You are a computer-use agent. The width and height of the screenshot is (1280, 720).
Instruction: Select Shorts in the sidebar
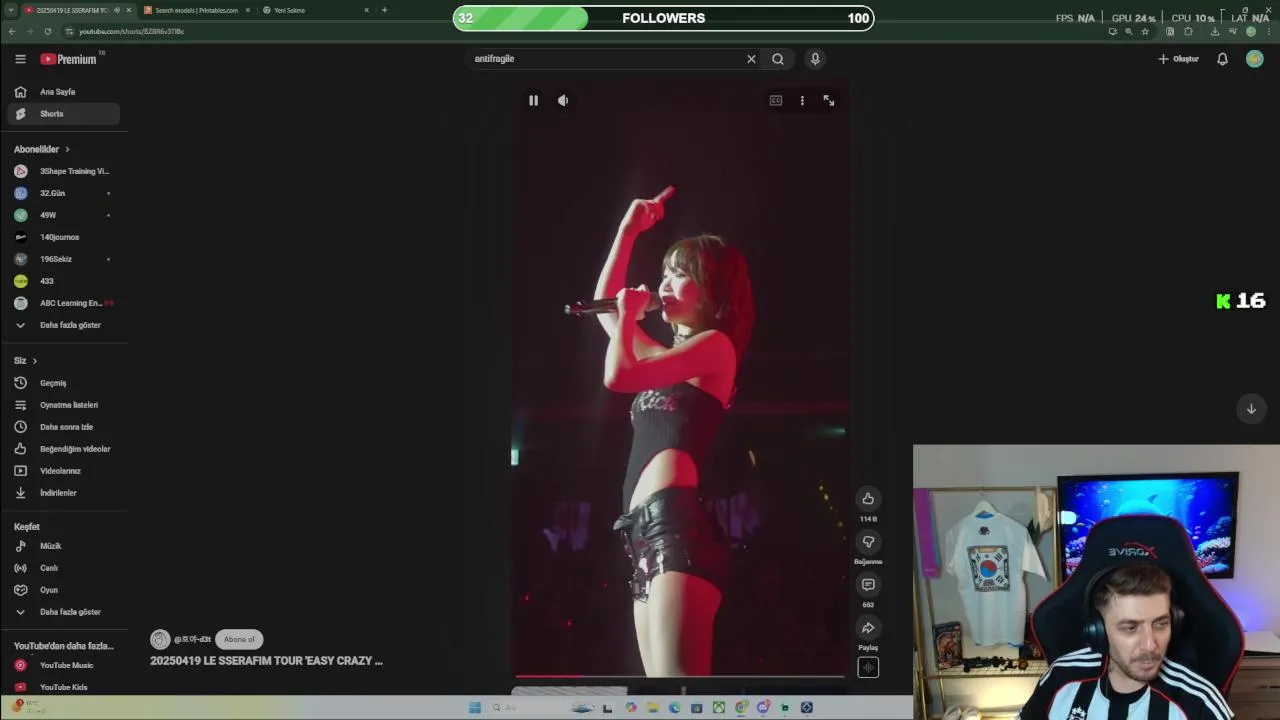click(64, 114)
